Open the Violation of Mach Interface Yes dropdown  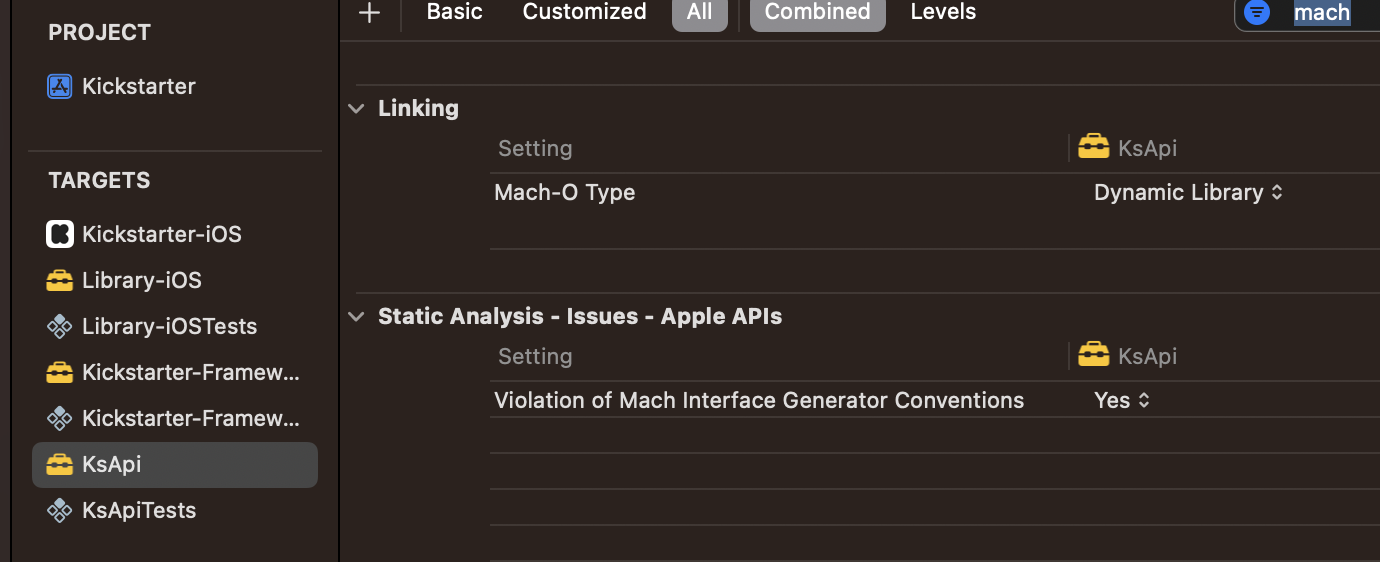click(x=1122, y=400)
